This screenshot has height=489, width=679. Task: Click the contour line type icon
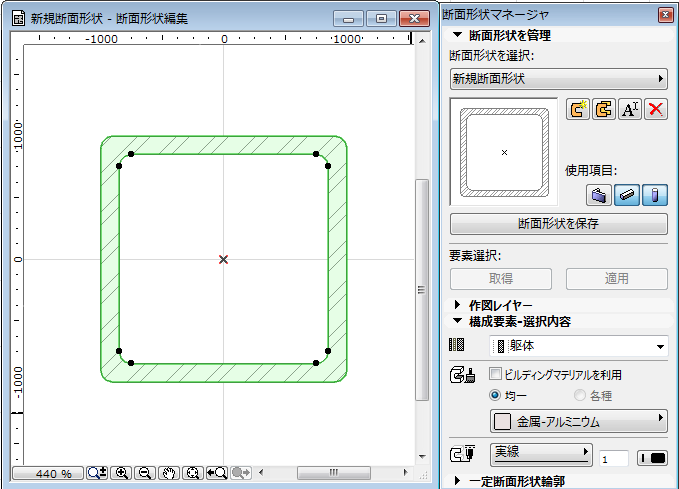click(462, 454)
